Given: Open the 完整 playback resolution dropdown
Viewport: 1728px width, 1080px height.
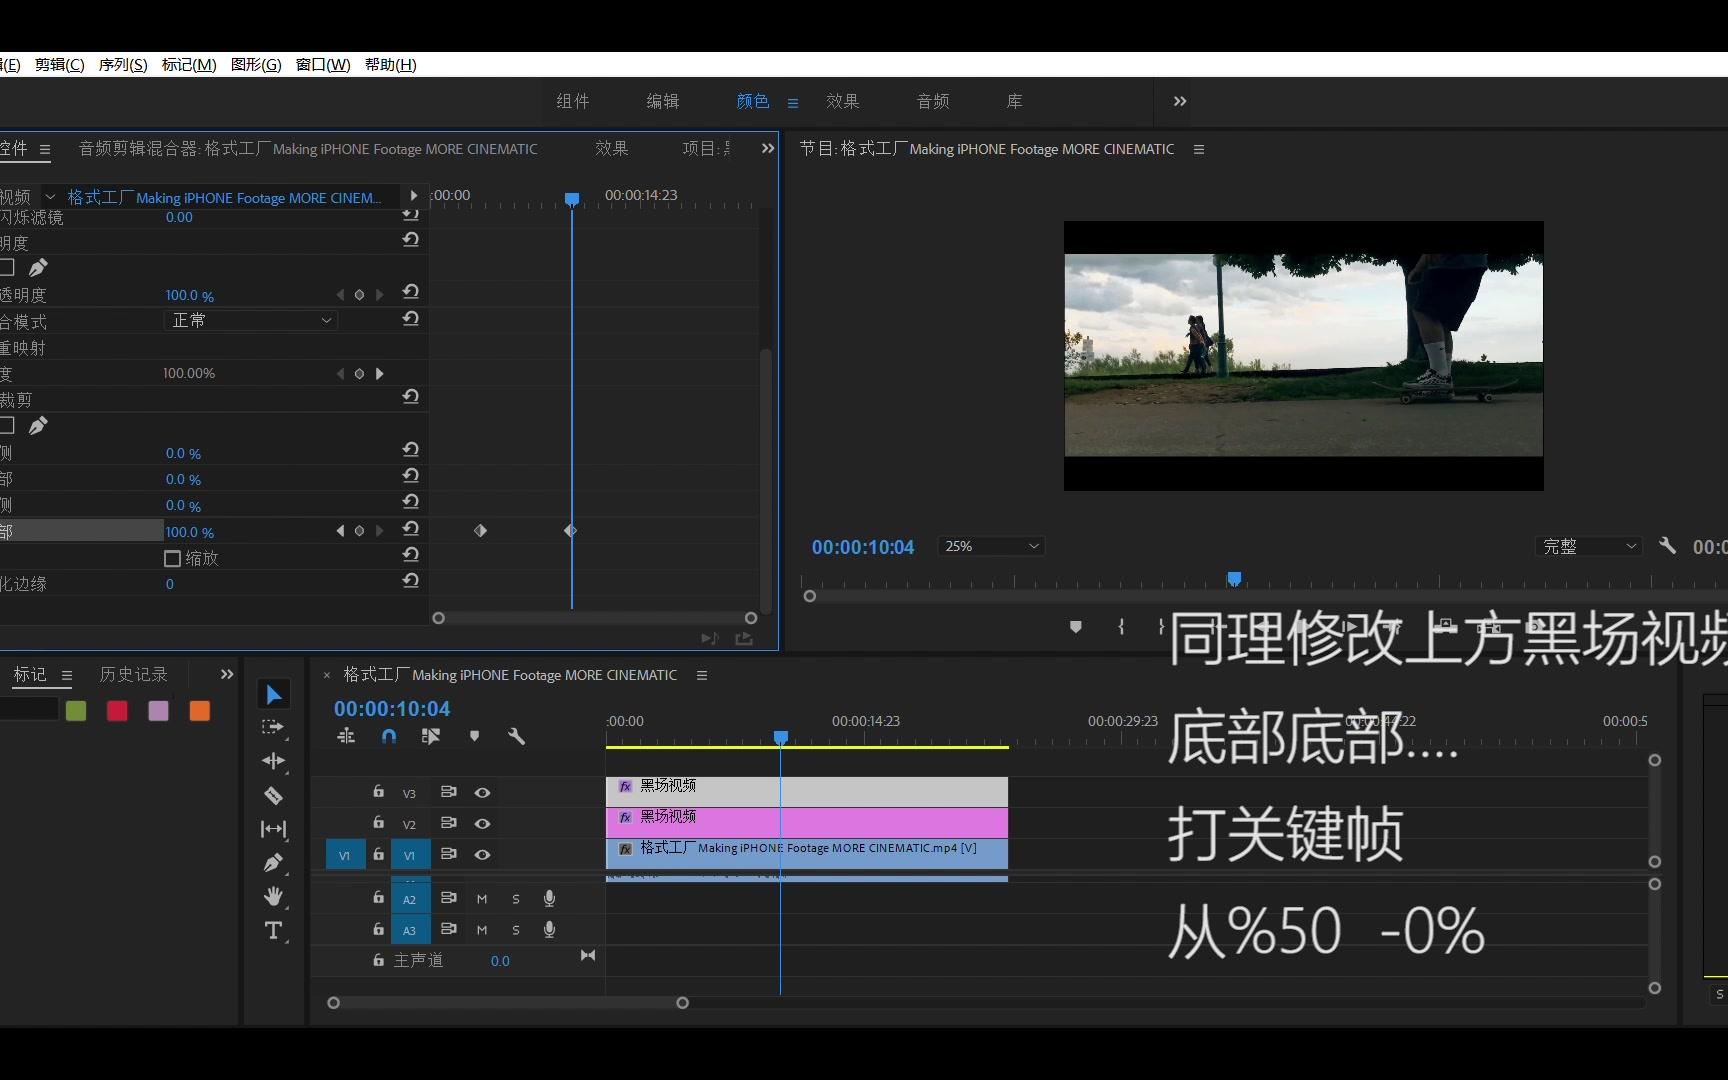Looking at the screenshot, I should pos(1587,546).
